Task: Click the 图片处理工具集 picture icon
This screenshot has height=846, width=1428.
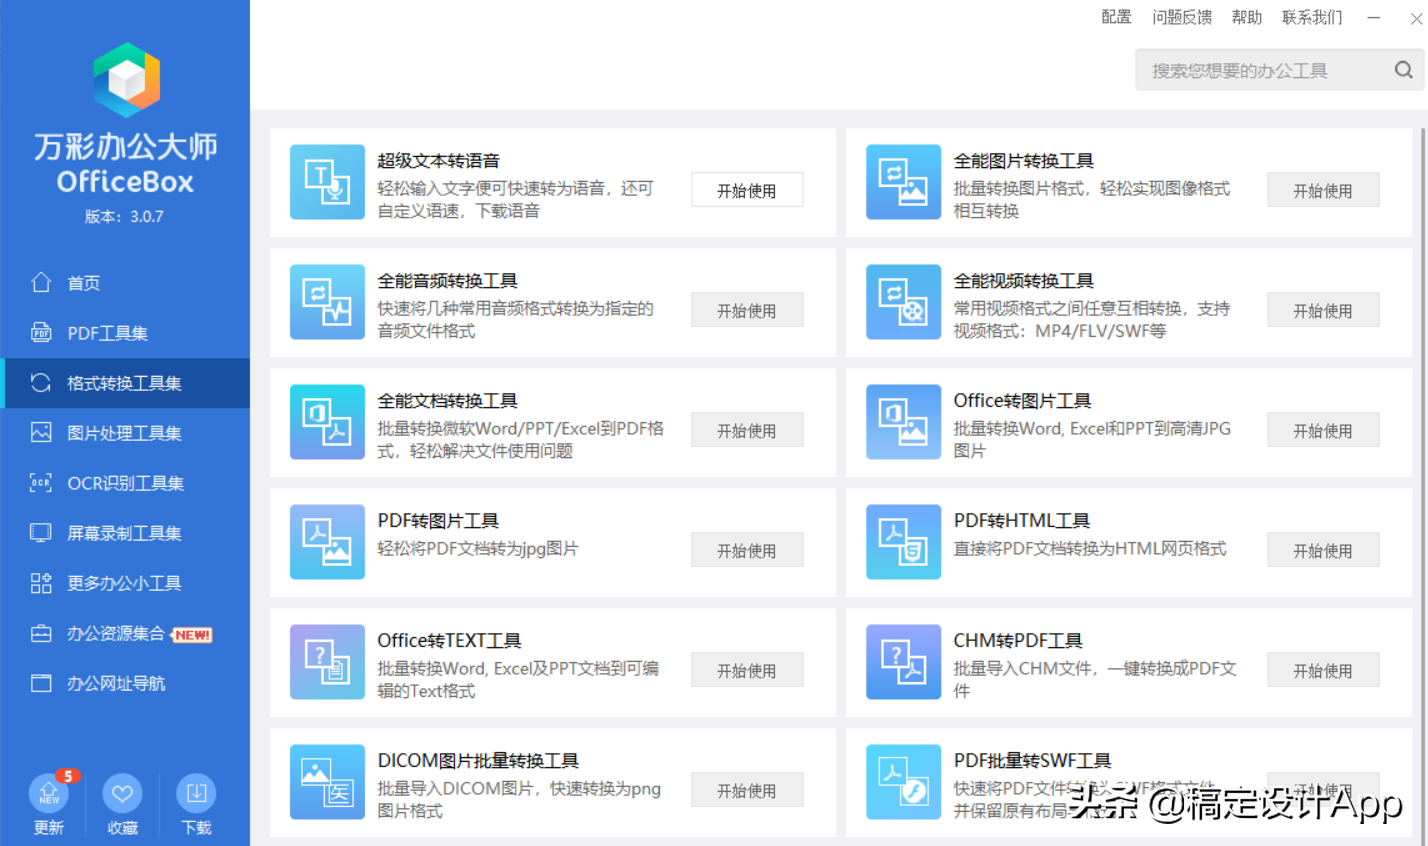Action: 41,432
